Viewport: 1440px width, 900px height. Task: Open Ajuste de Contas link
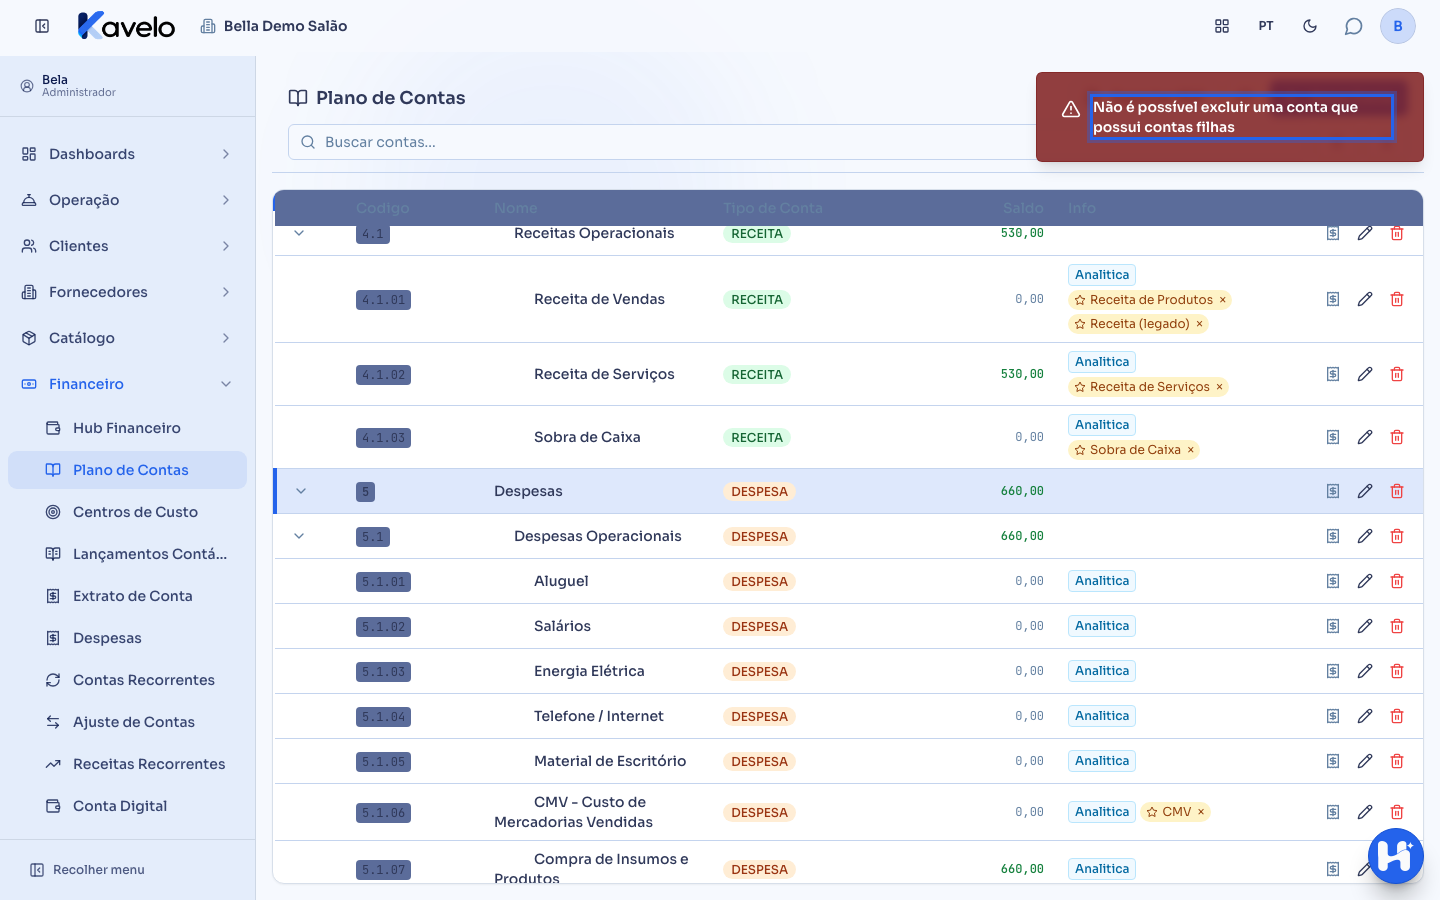[x=127, y=722]
